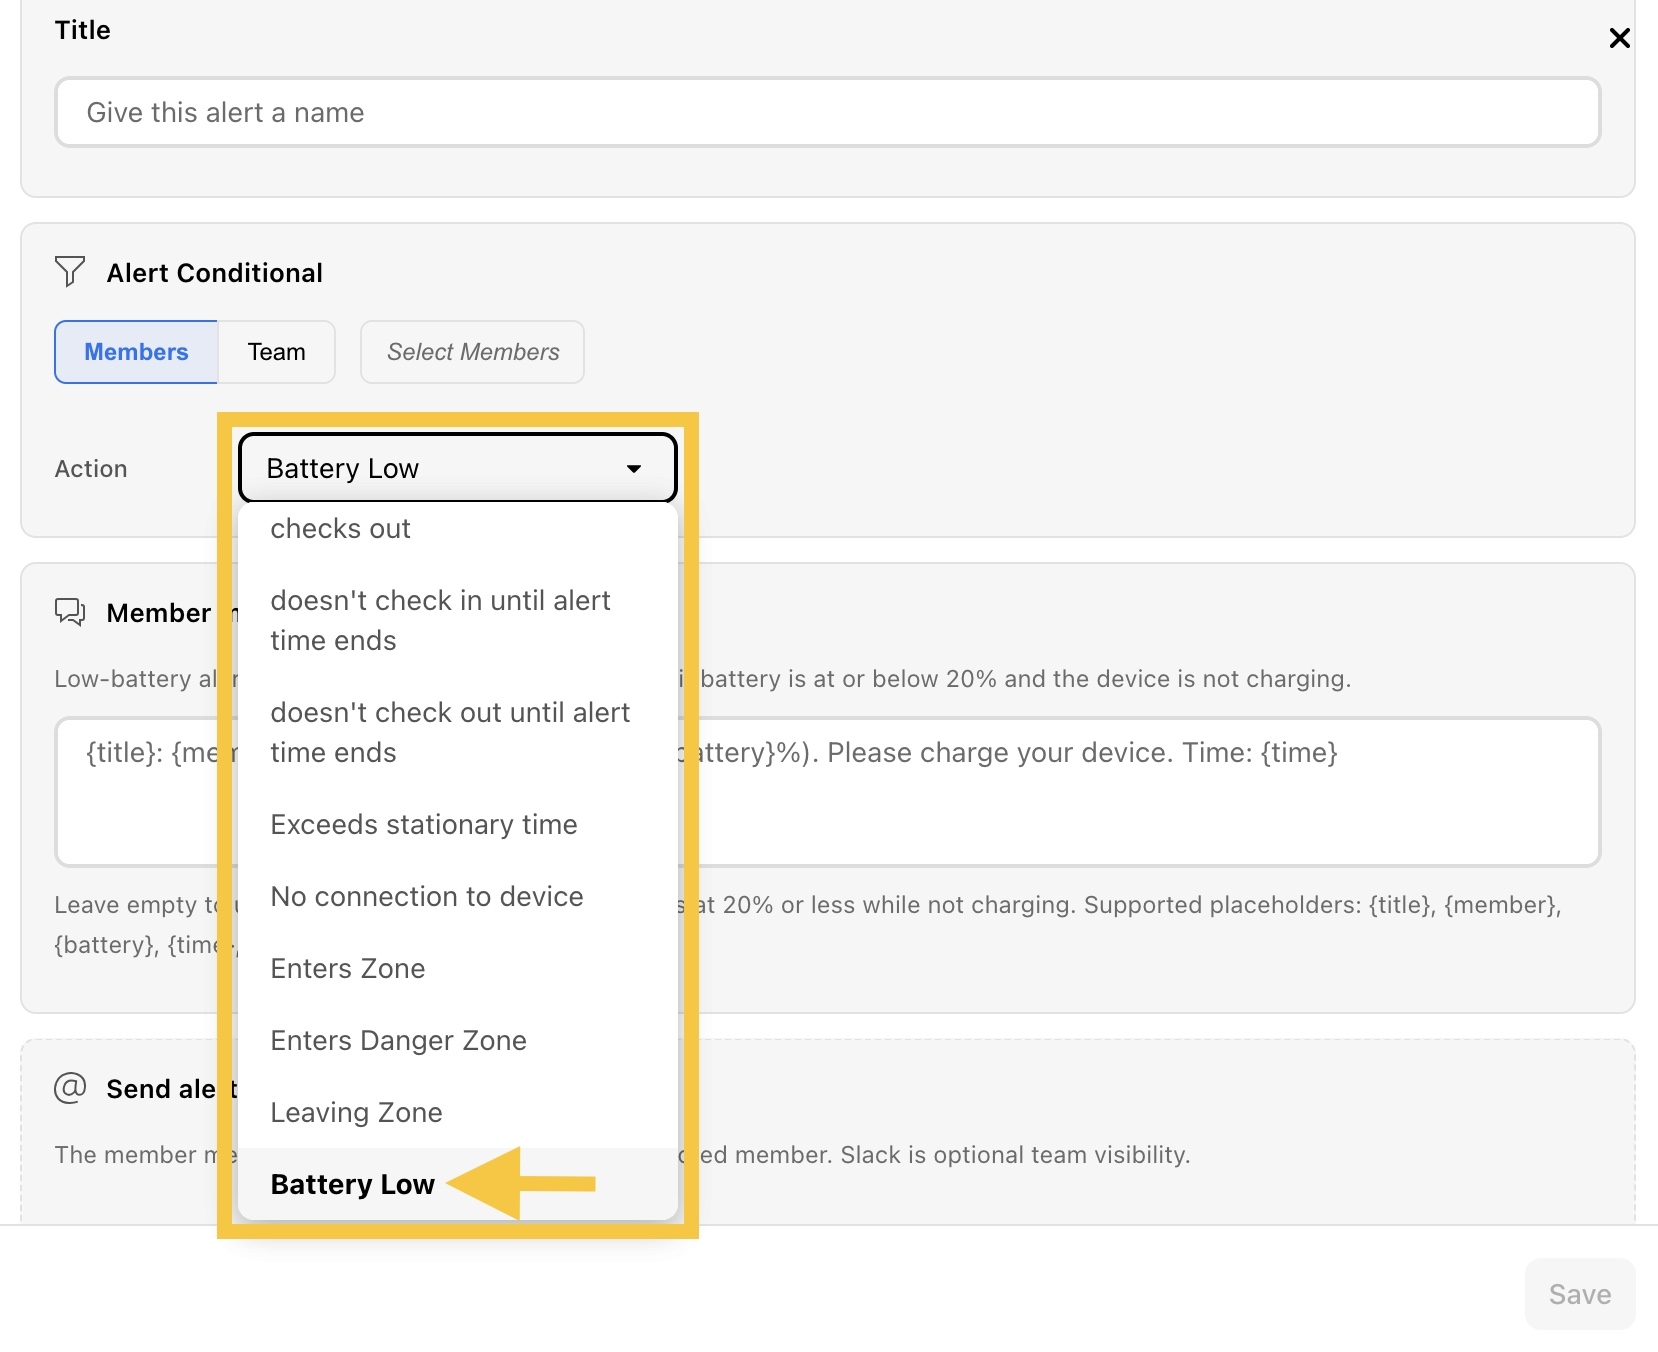The height and width of the screenshot is (1352, 1658).
Task: Click the Member message chat bubble icon
Action: pos(70,611)
